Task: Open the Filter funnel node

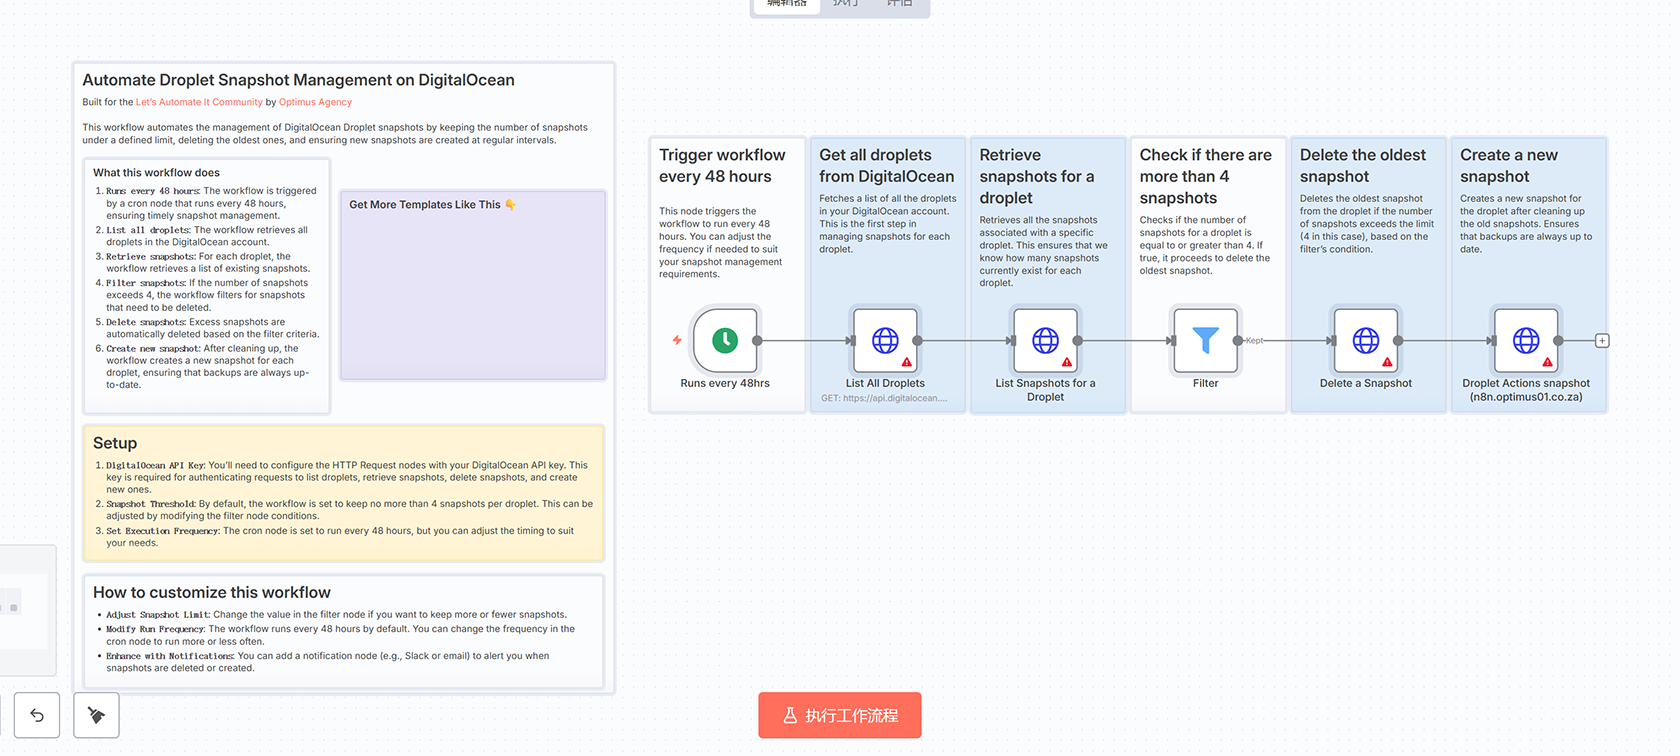Action: (1205, 341)
